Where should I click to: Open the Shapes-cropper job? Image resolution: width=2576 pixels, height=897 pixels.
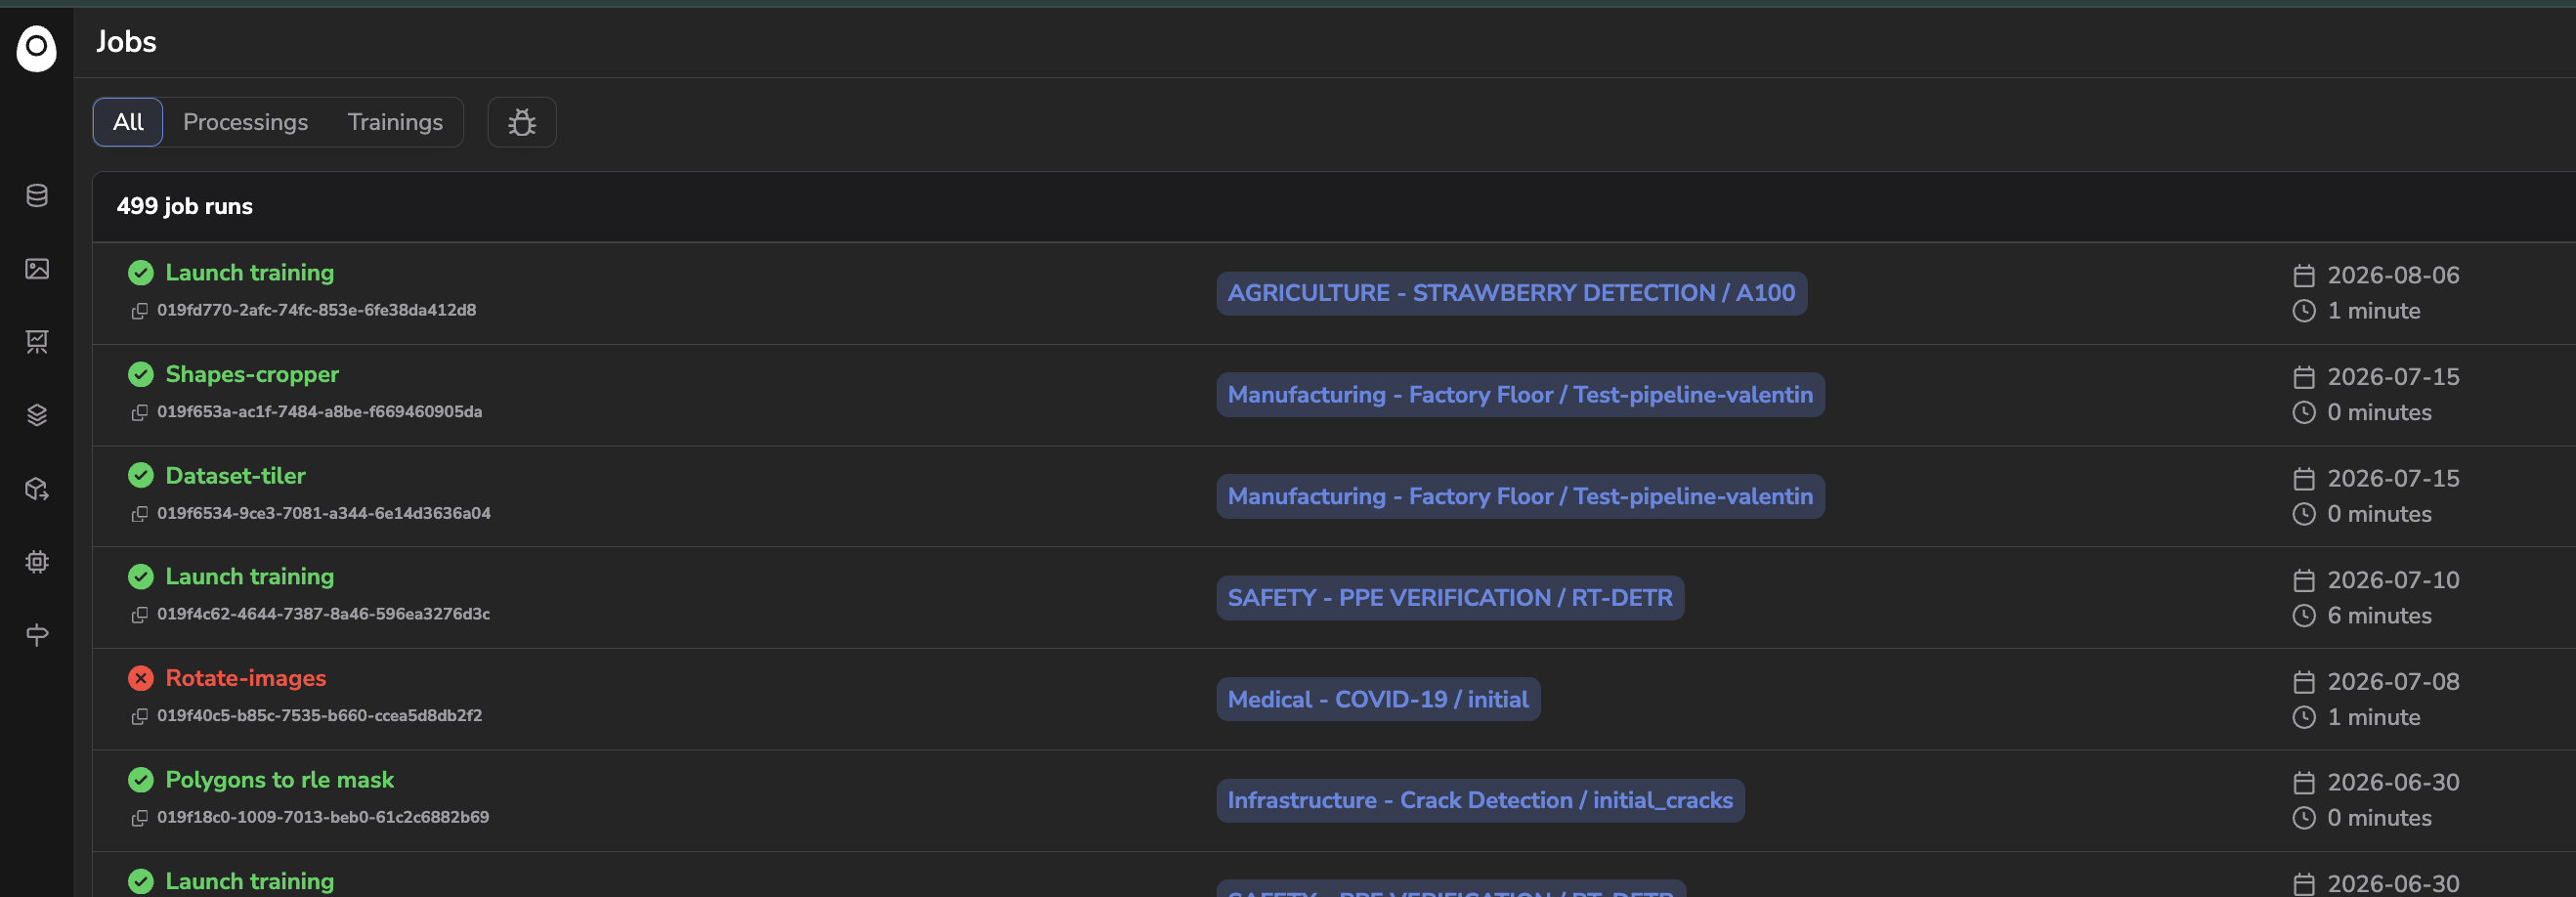252,374
